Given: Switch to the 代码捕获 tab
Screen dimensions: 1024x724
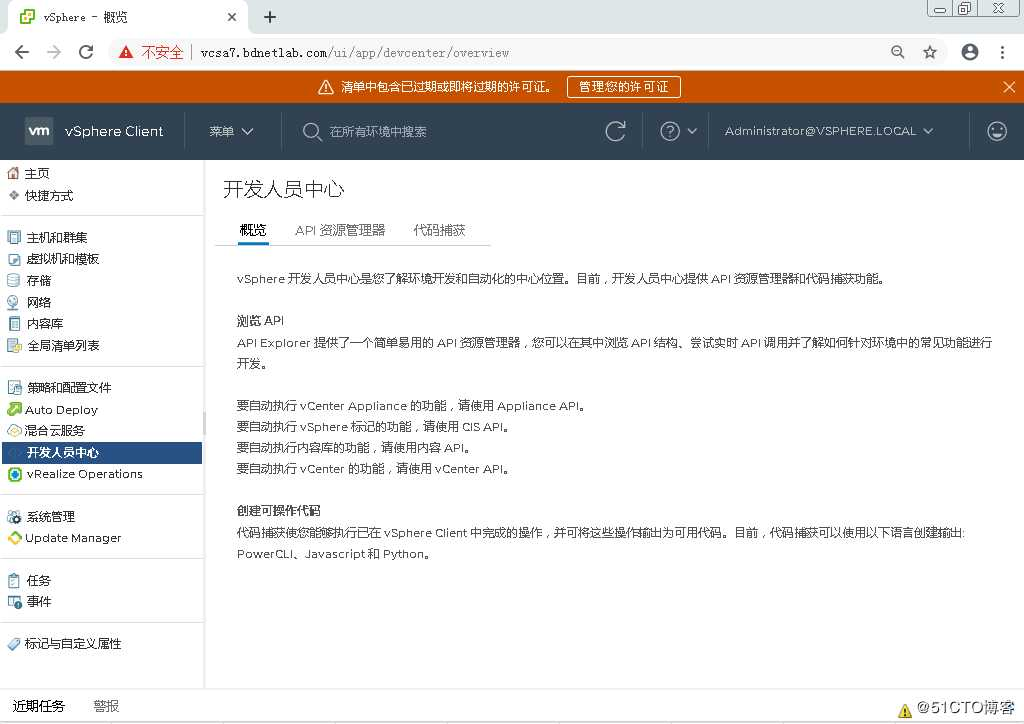Looking at the screenshot, I should click(439, 230).
